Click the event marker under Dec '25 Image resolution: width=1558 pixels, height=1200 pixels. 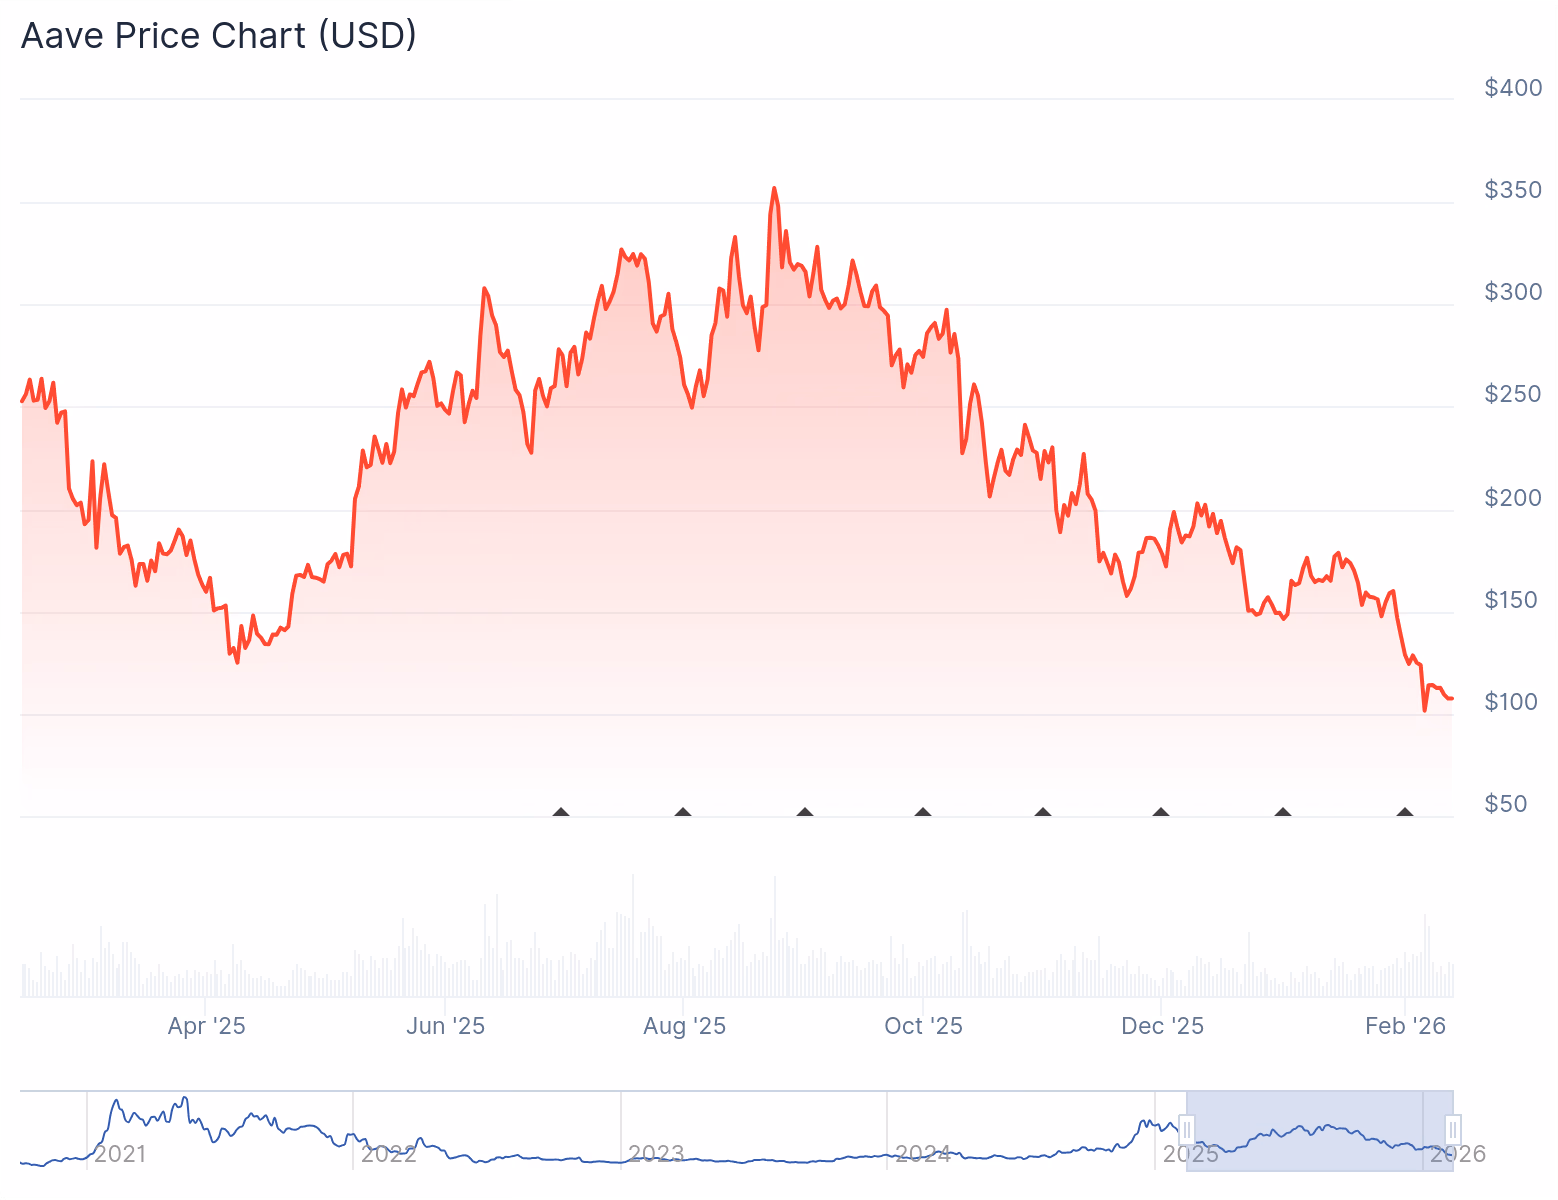[x=1161, y=811]
